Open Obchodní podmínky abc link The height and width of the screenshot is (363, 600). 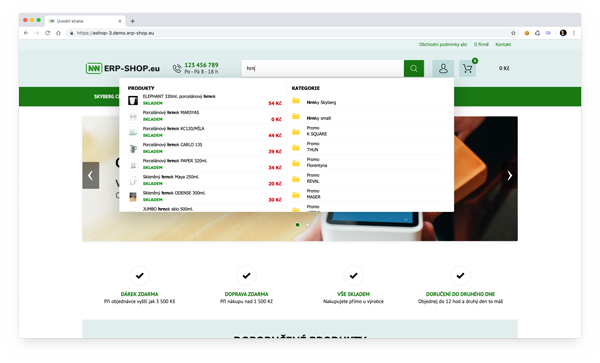(x=443, y=44)
